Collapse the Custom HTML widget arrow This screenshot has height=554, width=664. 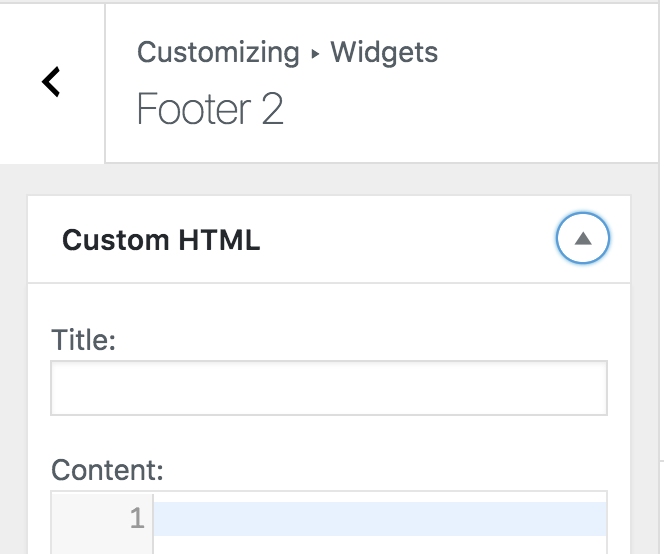(x=582, y=239)
